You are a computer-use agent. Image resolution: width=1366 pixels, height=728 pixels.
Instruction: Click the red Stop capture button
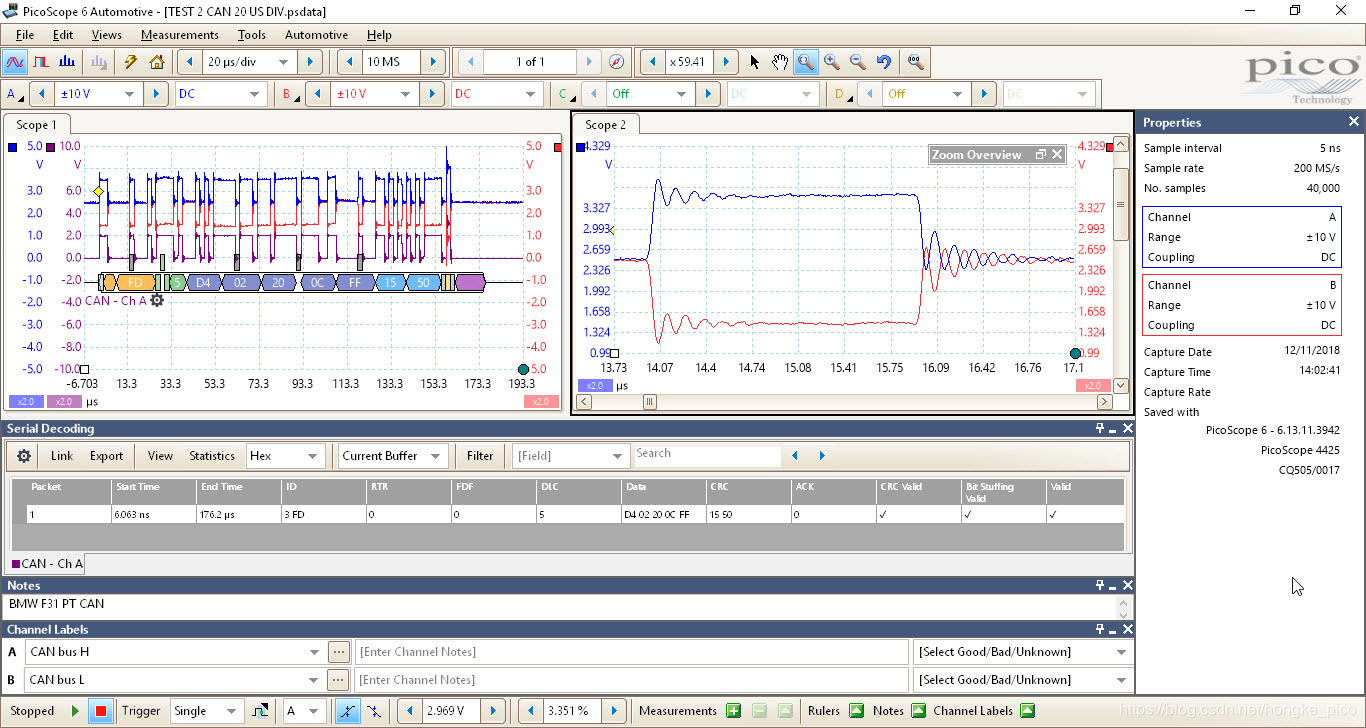100,712
